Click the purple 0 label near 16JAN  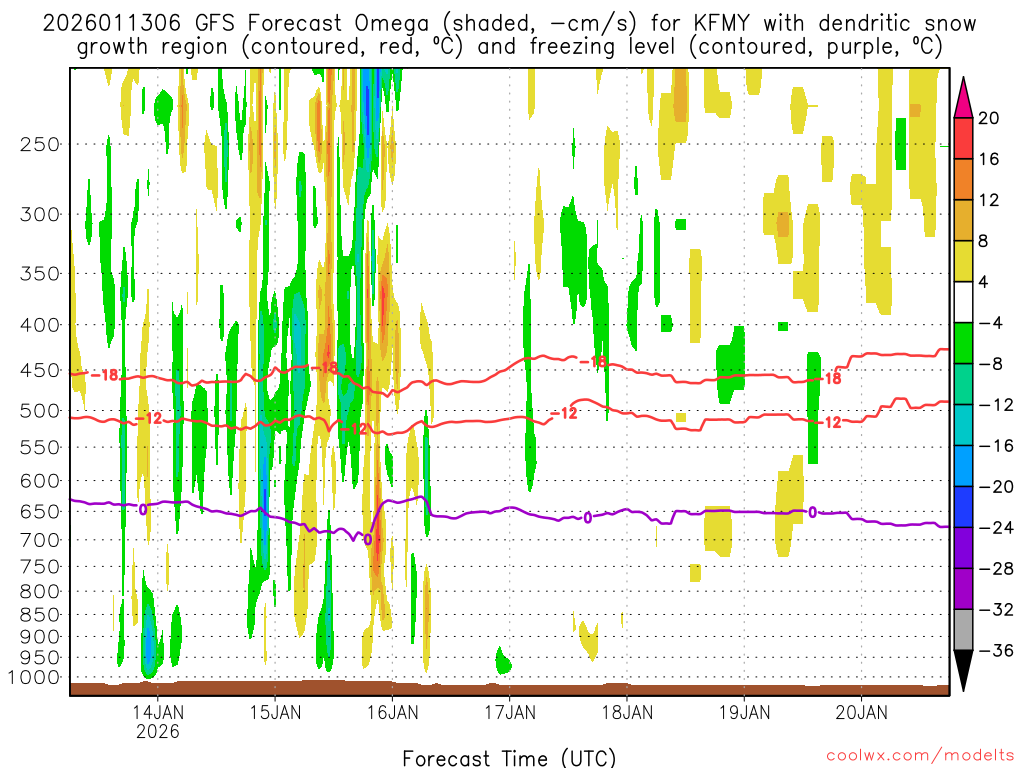(368, 539)
